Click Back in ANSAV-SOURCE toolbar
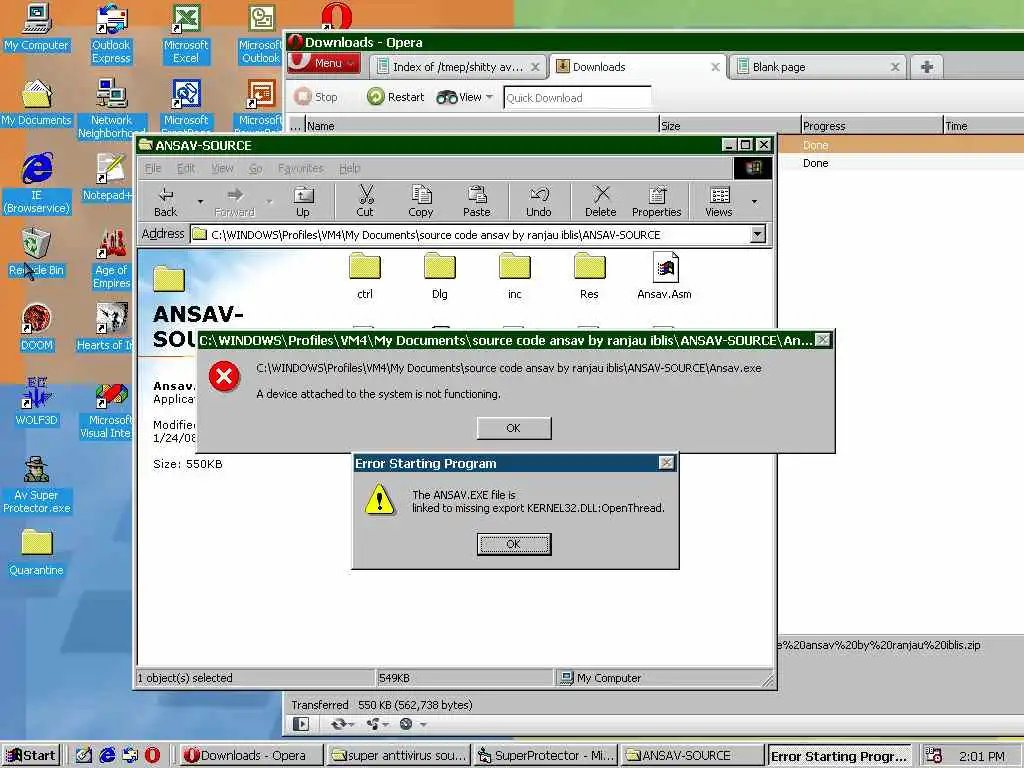Viewport: 1024px width, 768px height. 166,201
